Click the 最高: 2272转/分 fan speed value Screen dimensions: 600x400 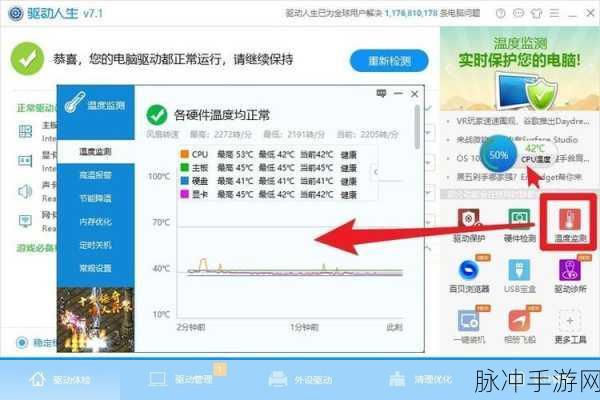(221, 134)
